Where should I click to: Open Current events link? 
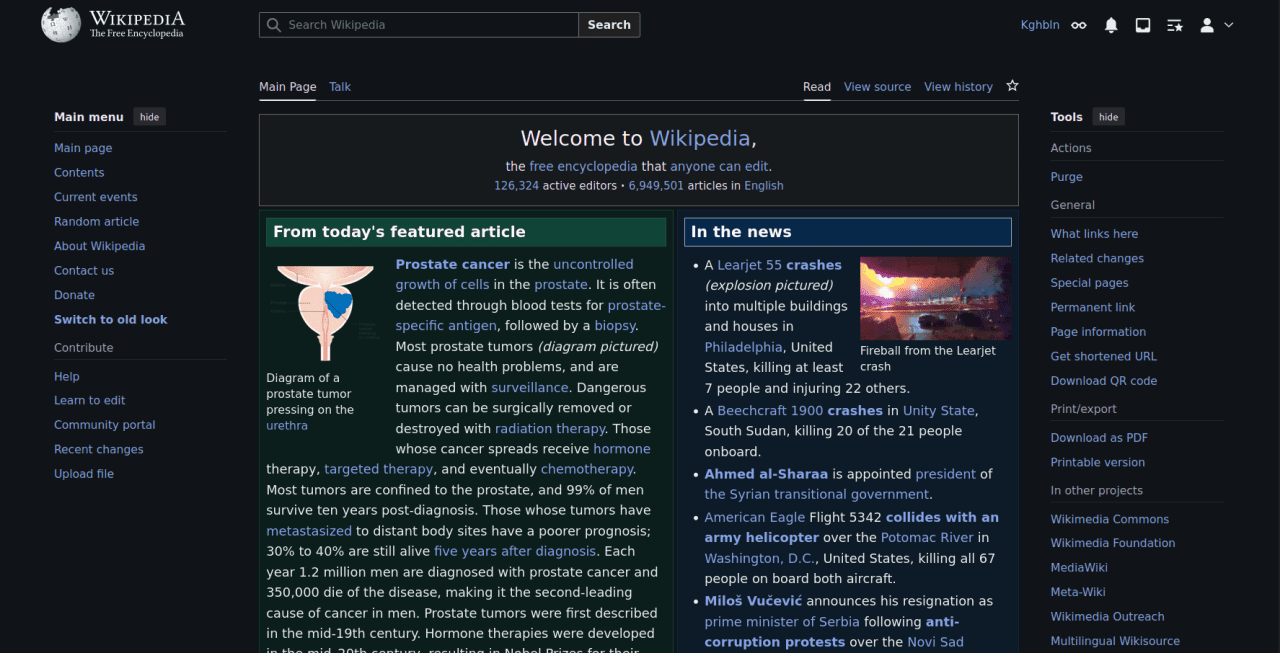[x=96, y=197]
